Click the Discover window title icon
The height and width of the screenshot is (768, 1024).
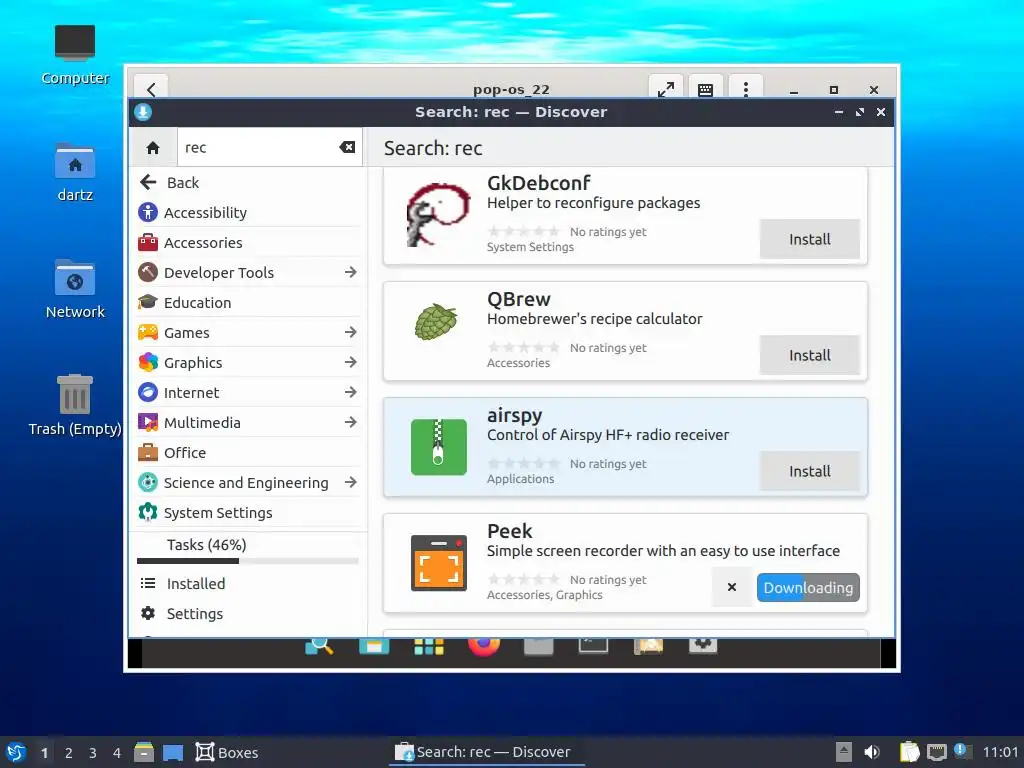[143, 112]
